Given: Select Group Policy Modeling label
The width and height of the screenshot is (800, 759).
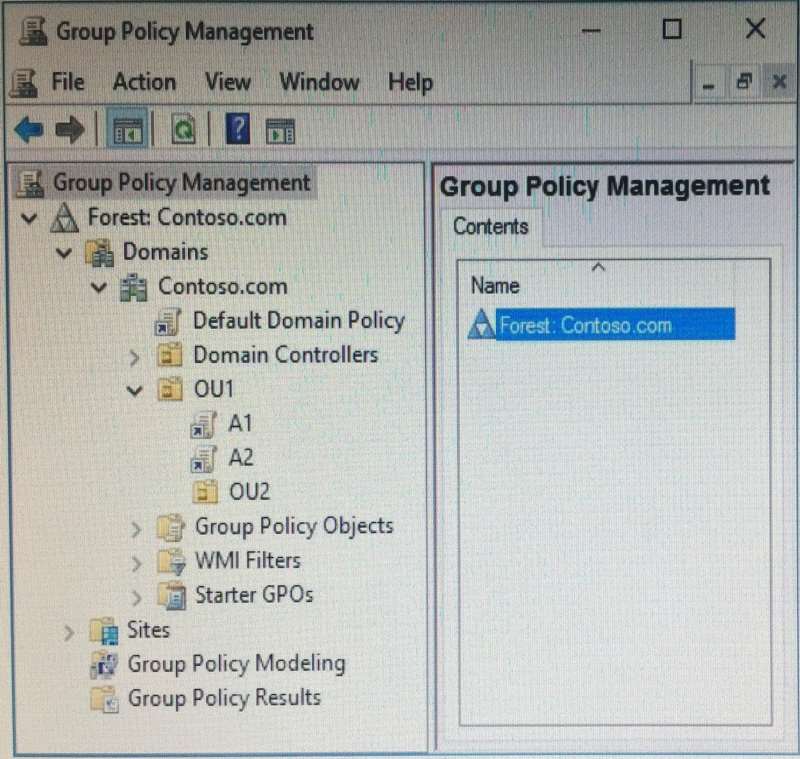Looking at the screenshot, I should tap(237, 665).
